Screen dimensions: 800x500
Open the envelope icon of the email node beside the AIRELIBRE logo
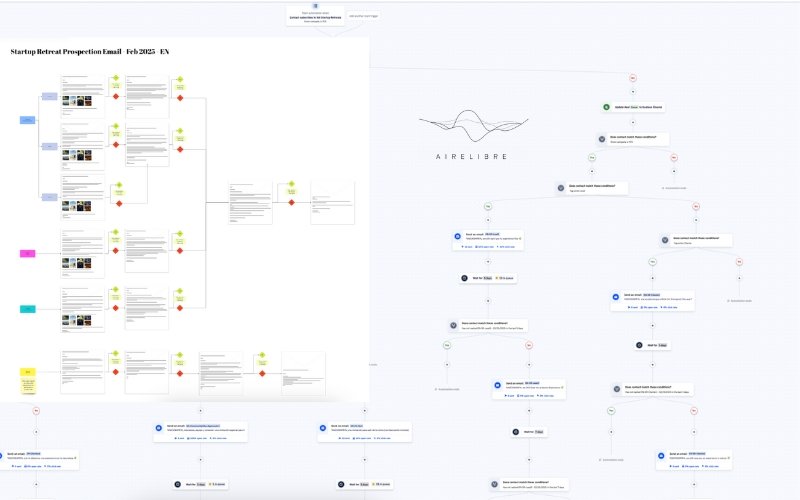tap(457, 236)
